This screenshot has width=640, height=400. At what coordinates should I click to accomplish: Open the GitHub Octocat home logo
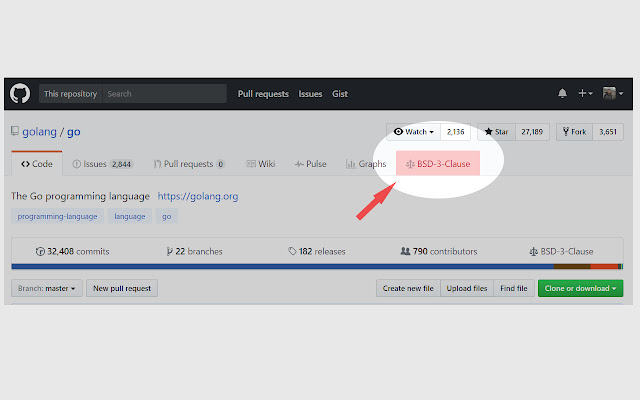coord(20,93)
